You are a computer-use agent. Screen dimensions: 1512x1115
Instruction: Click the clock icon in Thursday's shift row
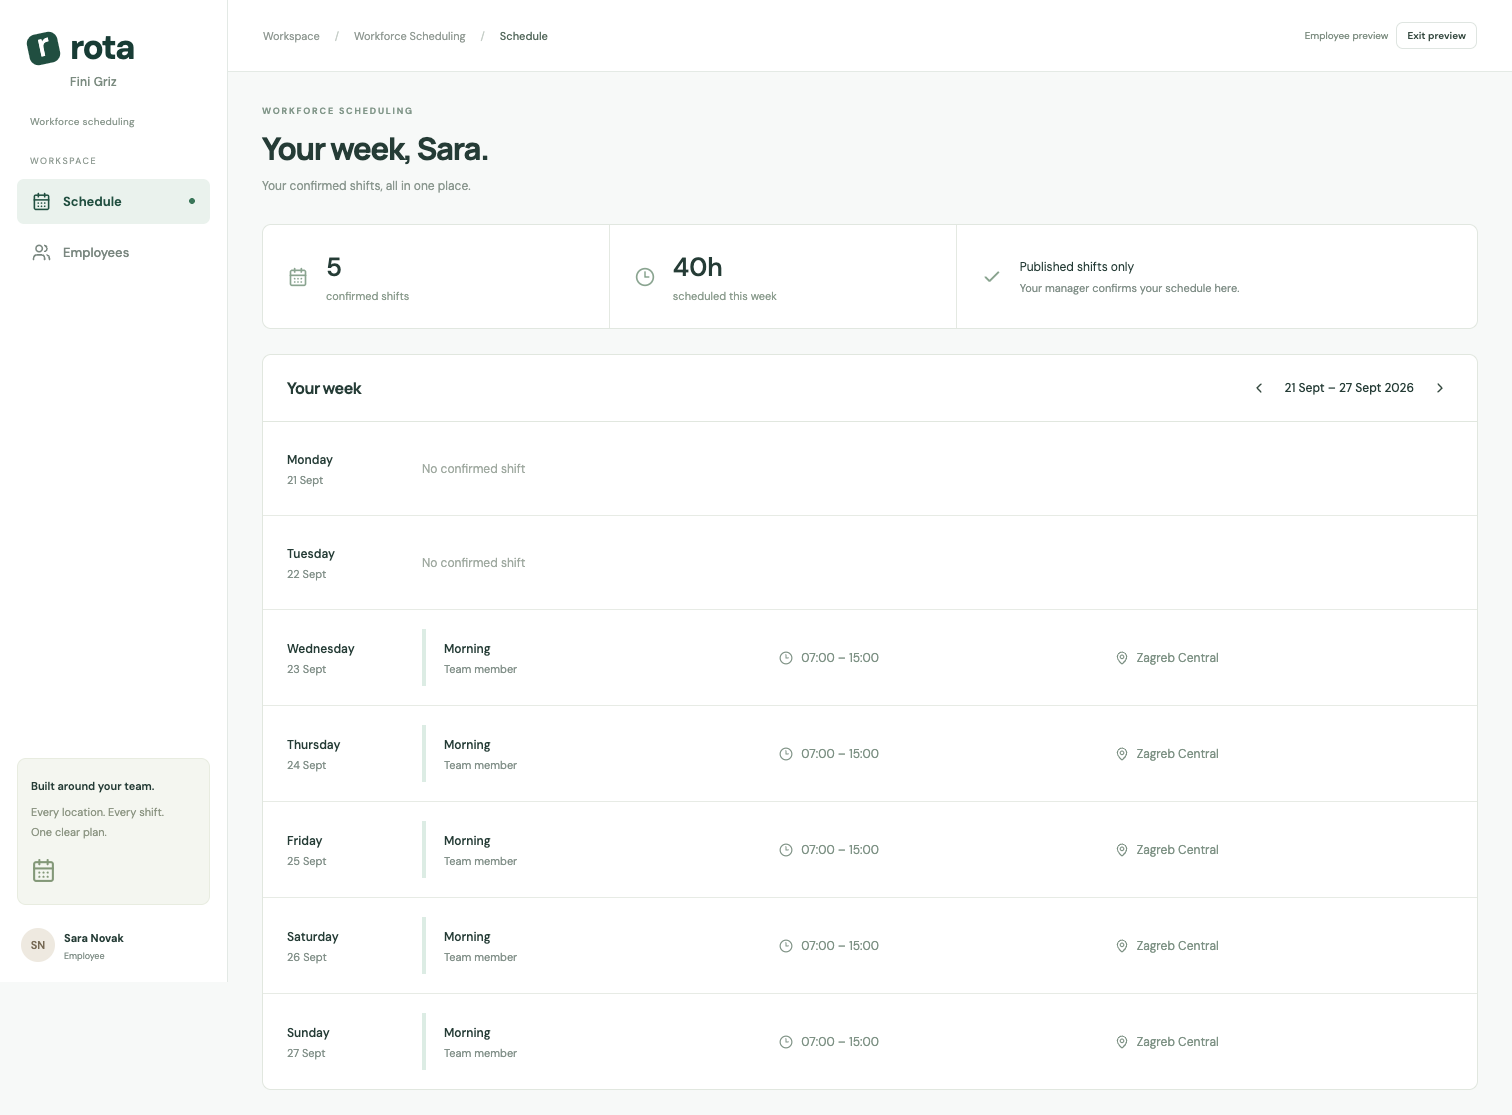(786, 754)
